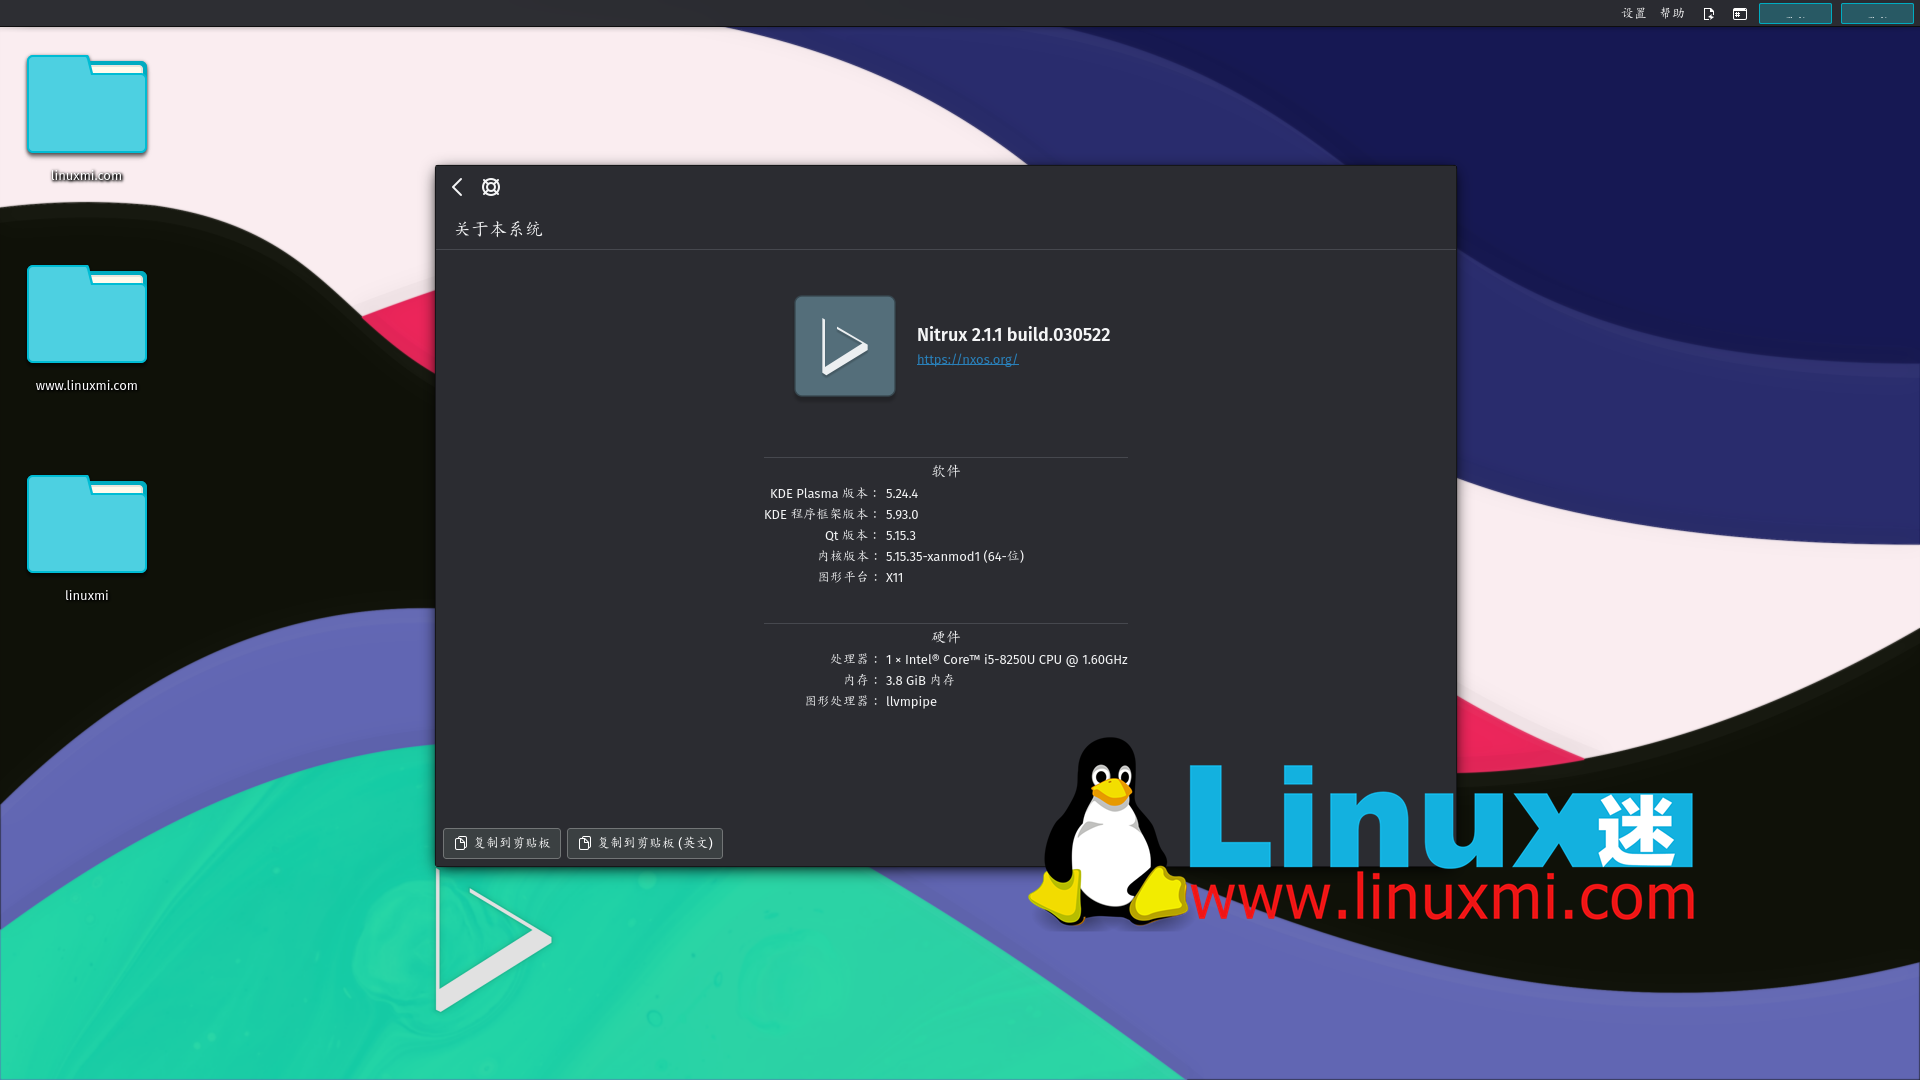Click the 3.8 GiB memory value
The width and height of the screenshot is (1920, 1080).
pyautogui.click(x=920, y=680)
